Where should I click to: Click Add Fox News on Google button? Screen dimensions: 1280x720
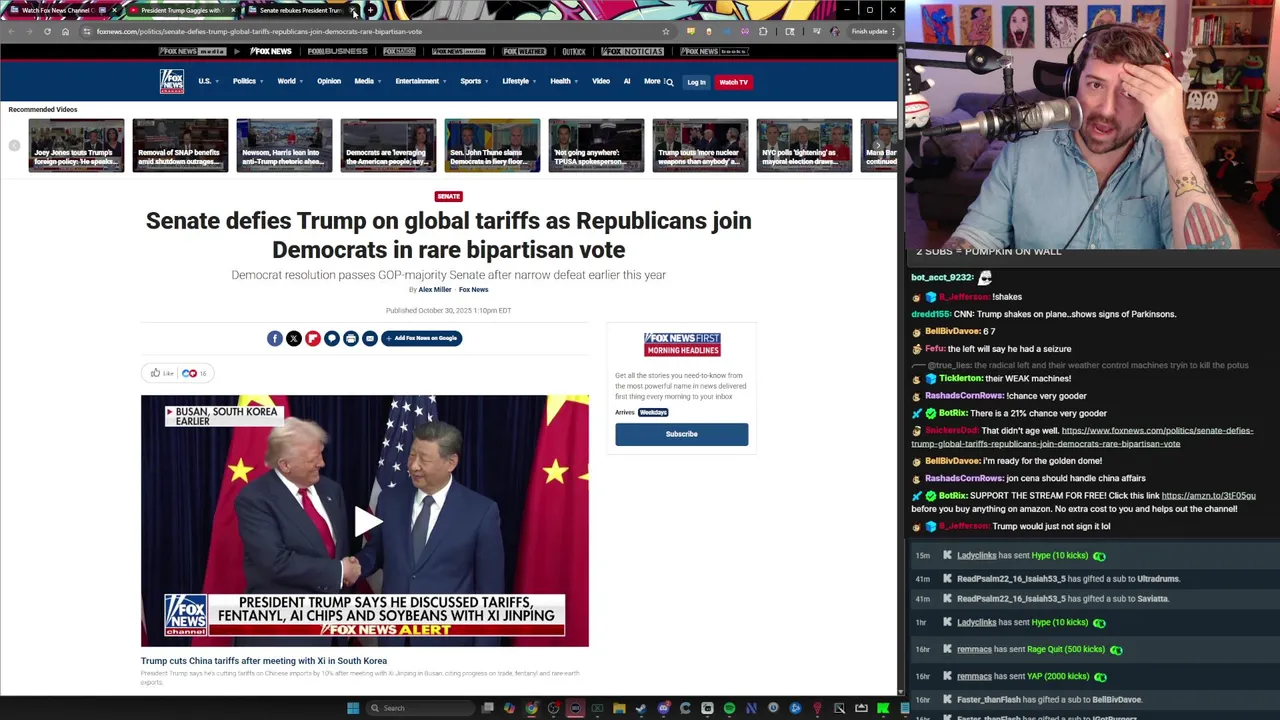coord(421,338)
